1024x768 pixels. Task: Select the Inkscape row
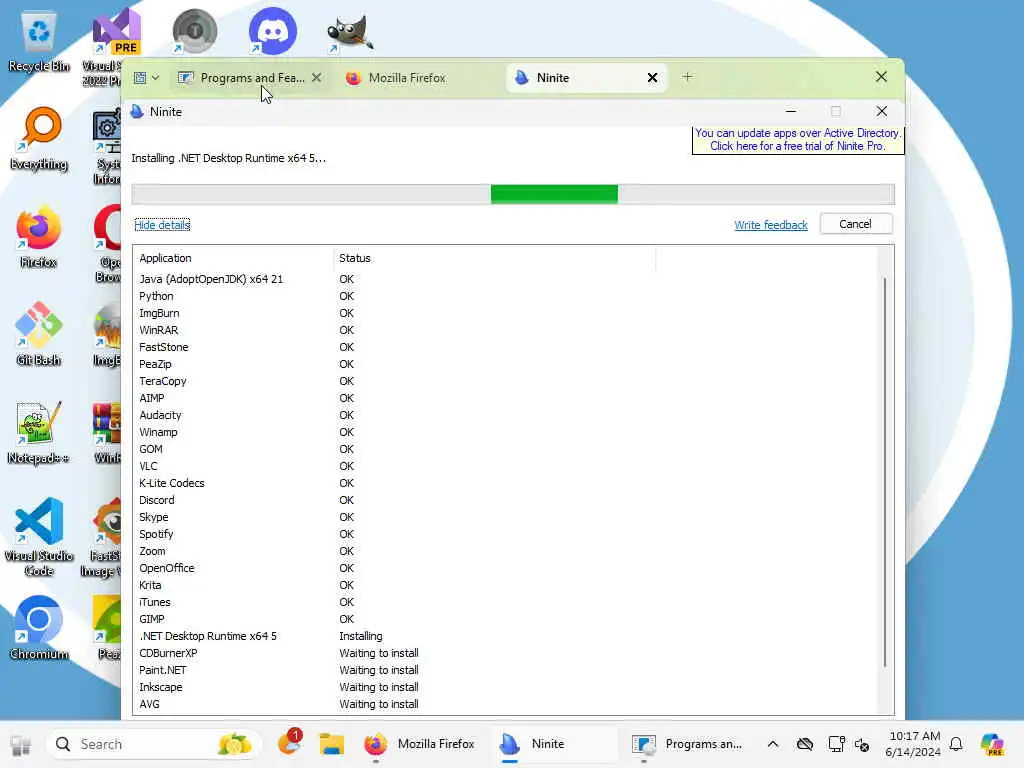click(505, 686)
